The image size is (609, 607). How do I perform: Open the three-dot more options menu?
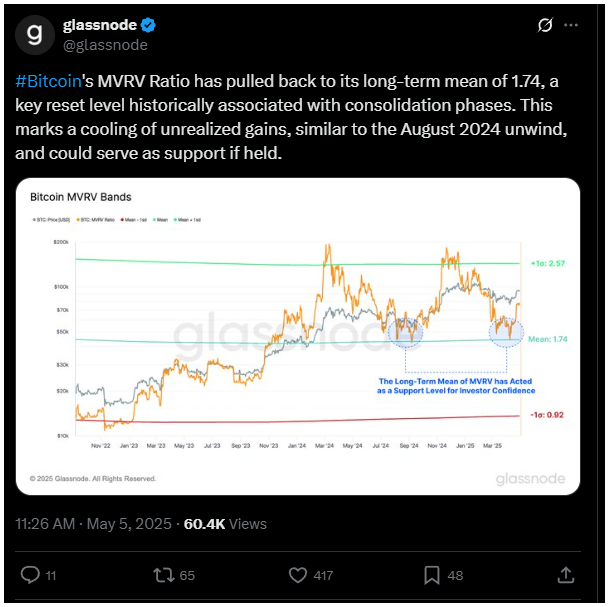571,25
